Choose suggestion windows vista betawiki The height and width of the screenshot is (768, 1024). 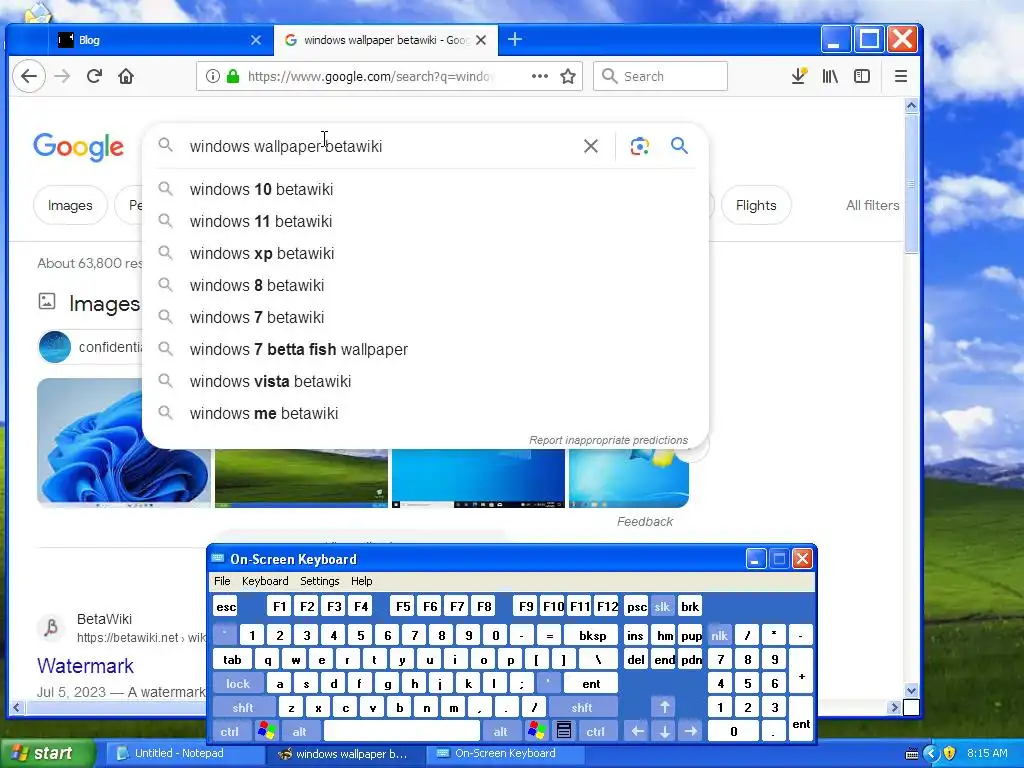coord(424,381)
